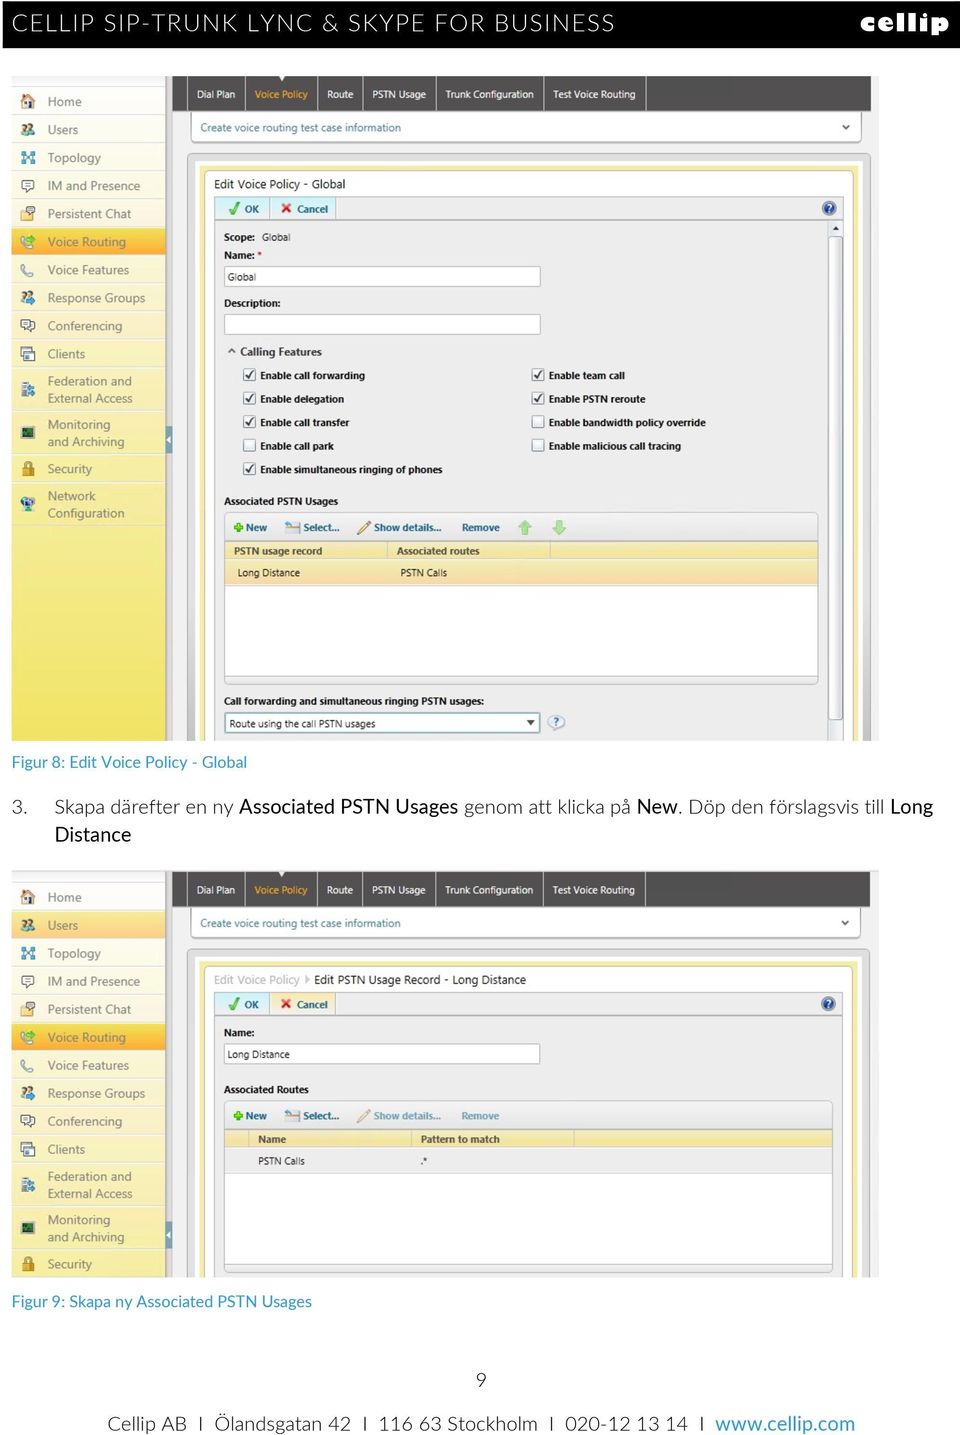Click OK in Edit Voice Policy - Global
Viewport: 960px width, 1435px height.
coord(244,209)
